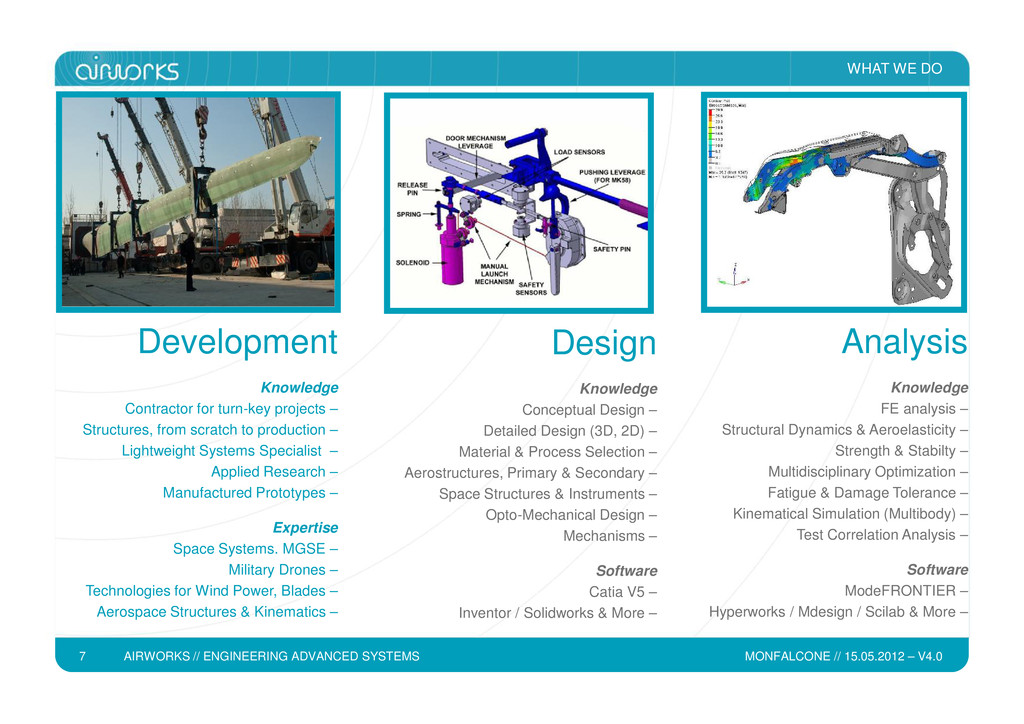Click 'Catia V5' line

(x=622, y=592)
